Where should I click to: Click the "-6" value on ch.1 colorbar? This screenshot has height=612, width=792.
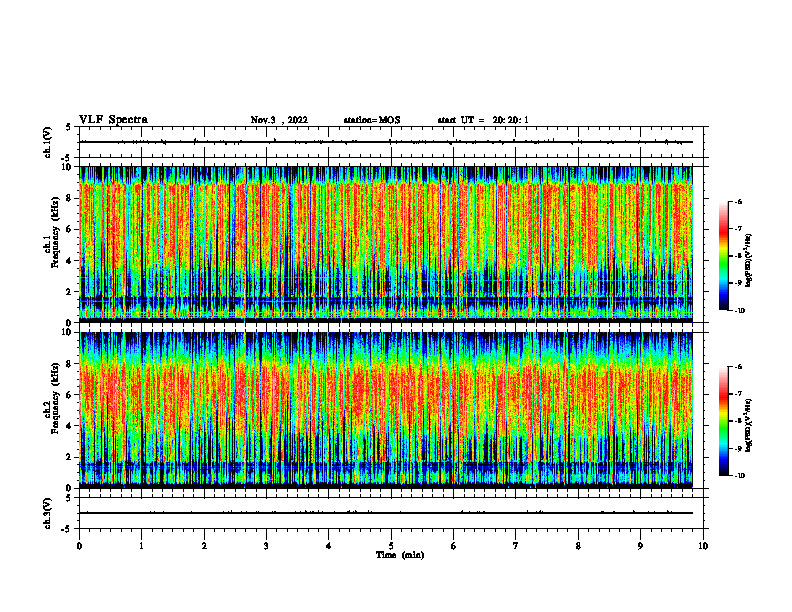pyautogui.click(x=738, y=202)
